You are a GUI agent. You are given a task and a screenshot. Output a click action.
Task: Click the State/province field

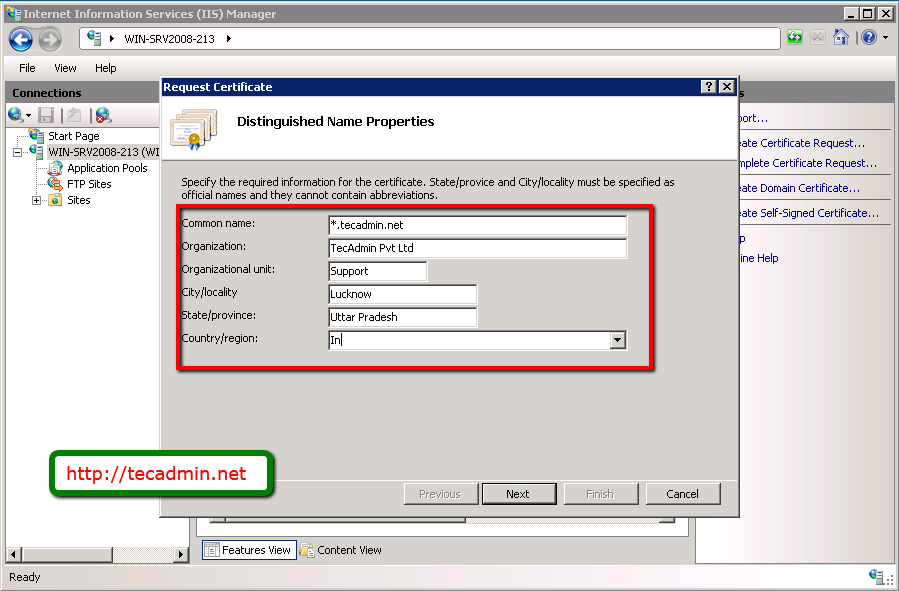click(x=402, y=317)
